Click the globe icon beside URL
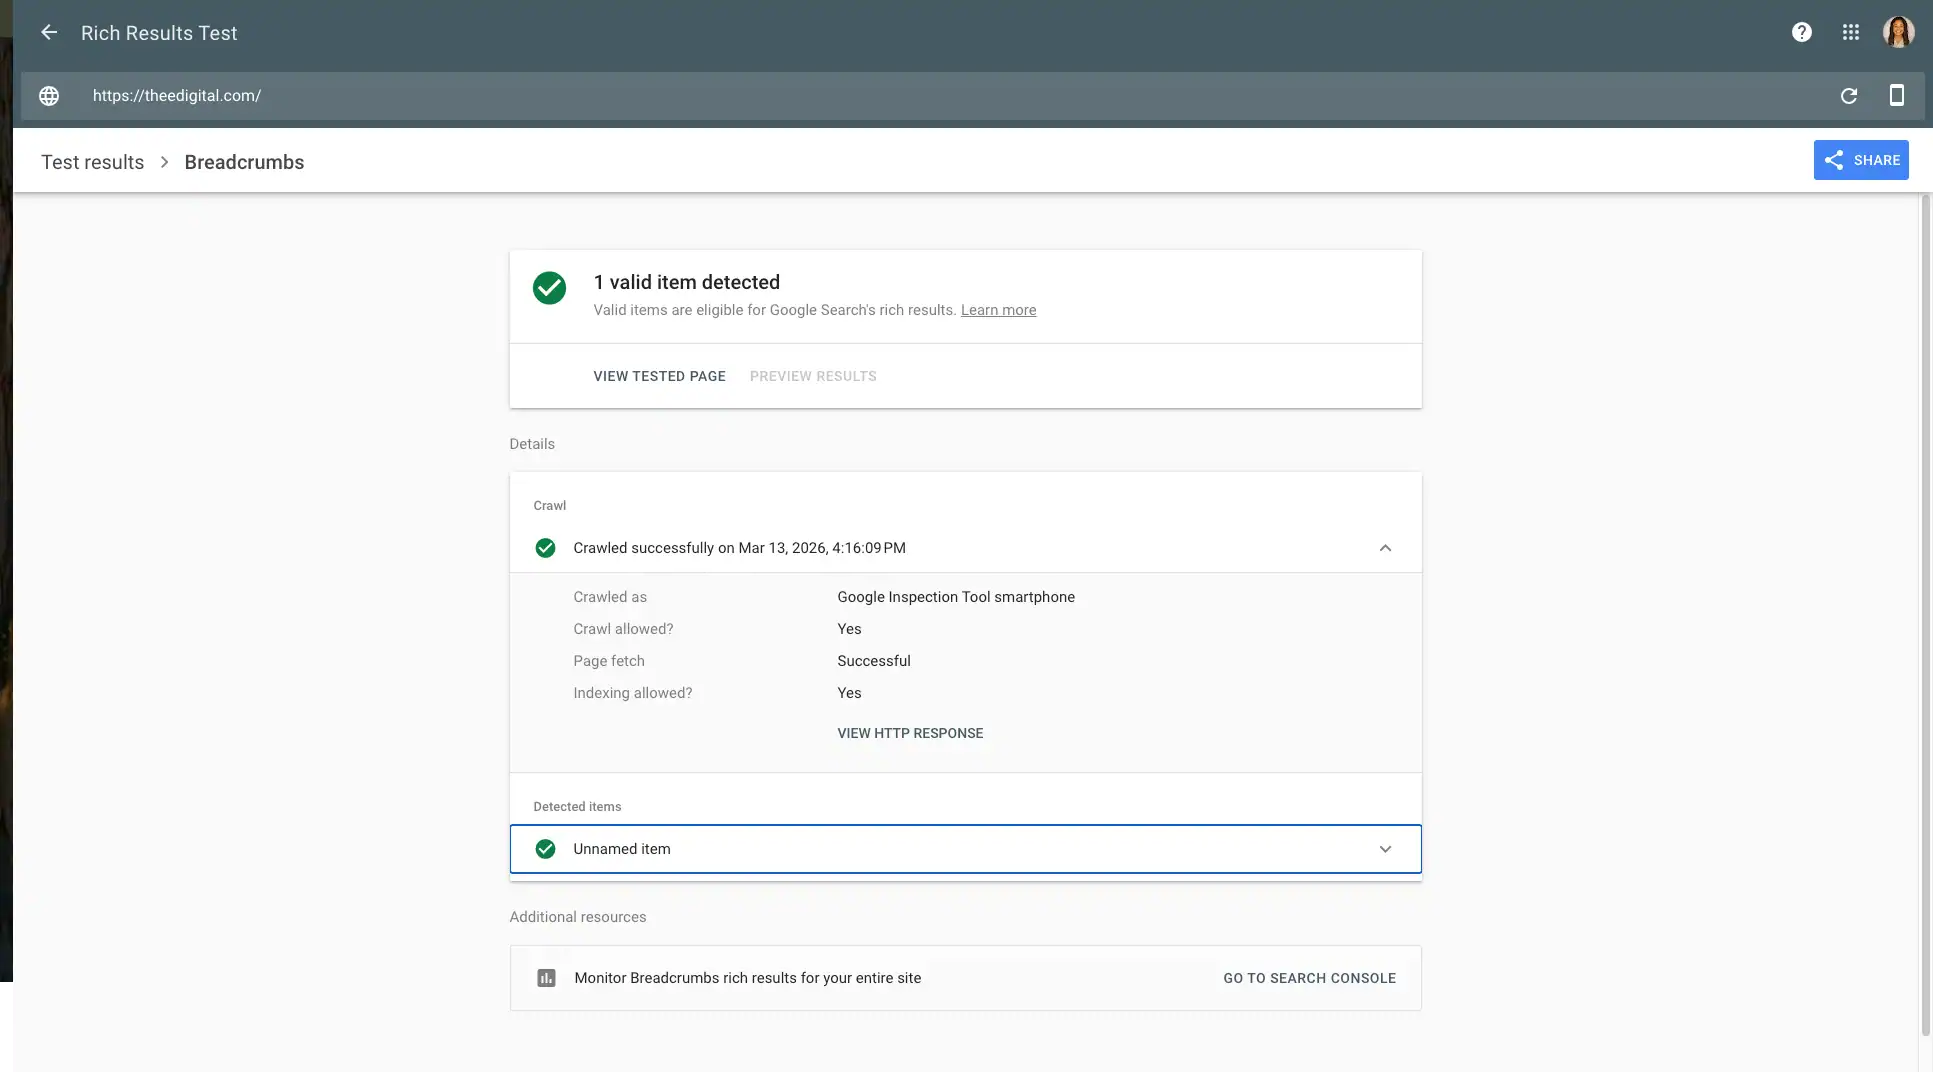 click(49, 96)
